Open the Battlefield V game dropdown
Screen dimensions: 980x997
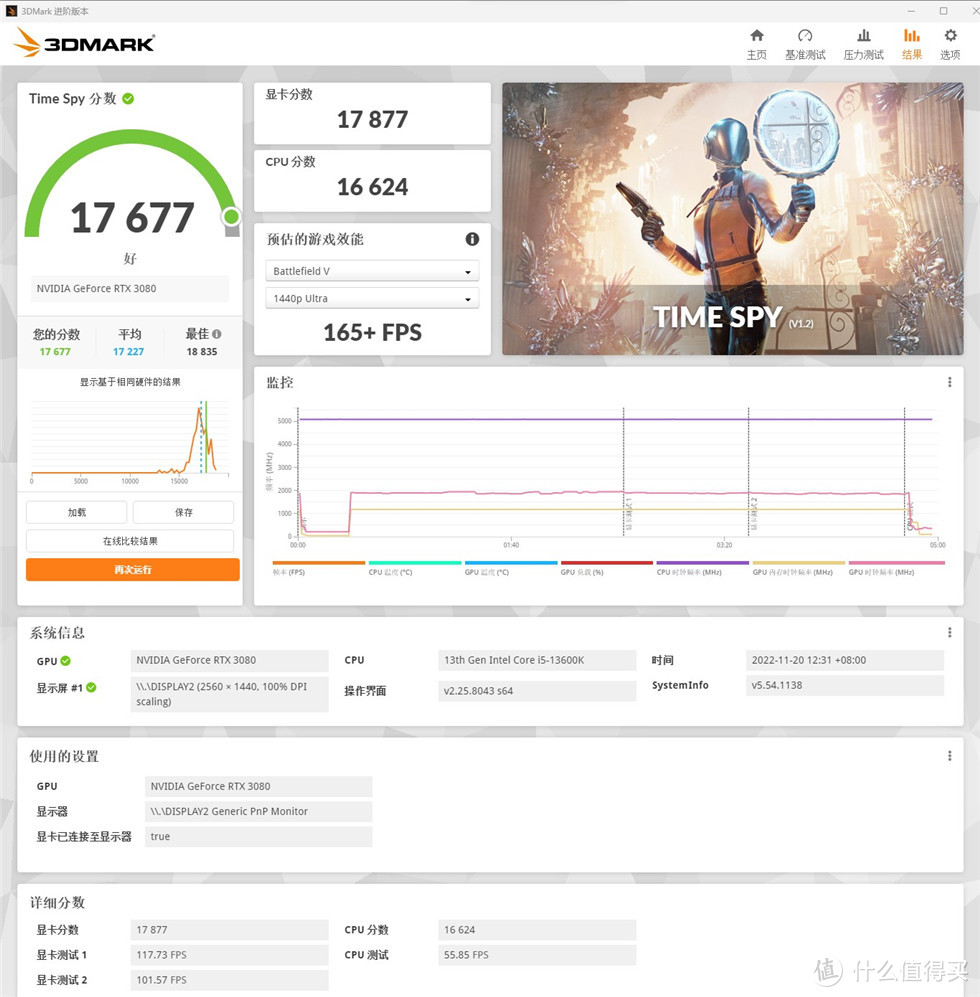pos(372,270)
